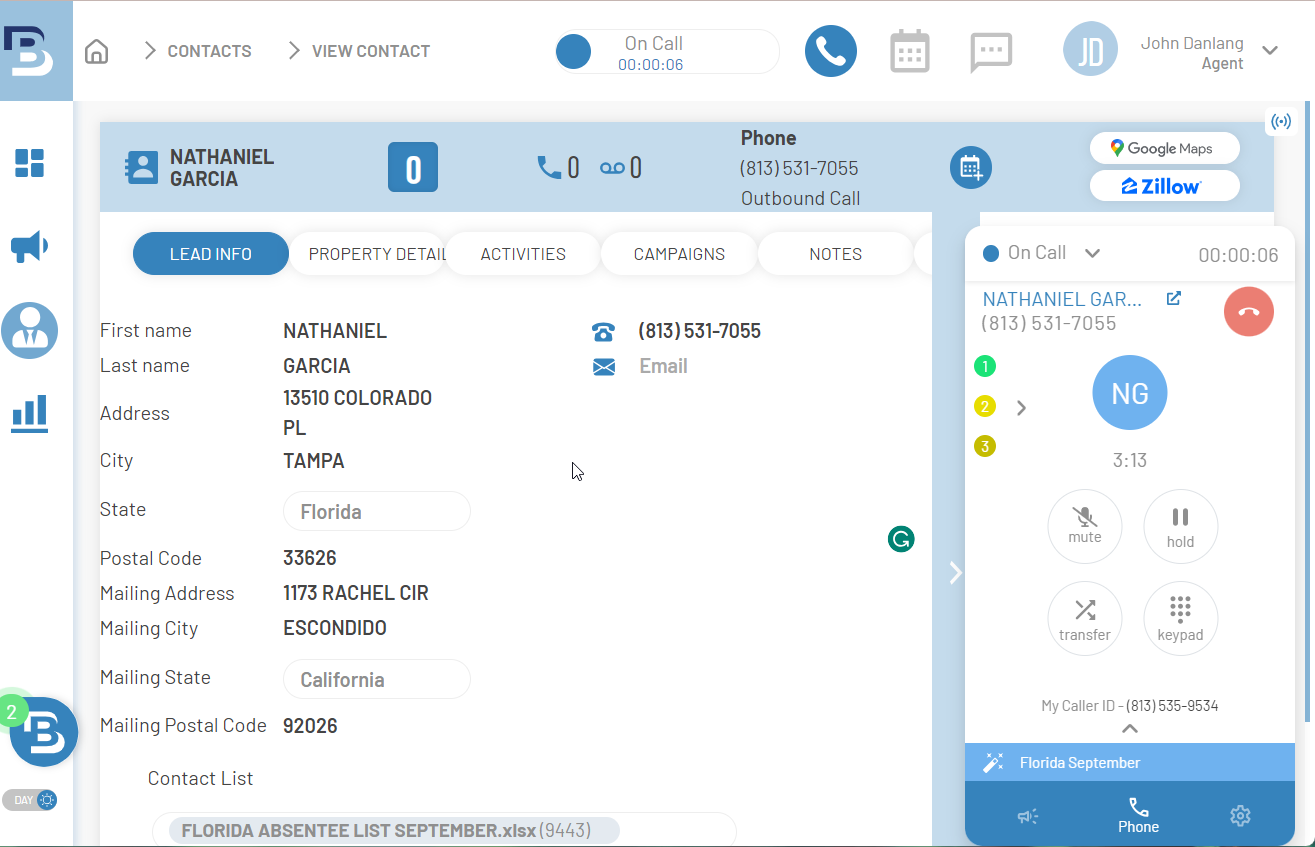Viewport: 1315px width, 847px height.
Task: Open the softphone On Call status dropdown
Action: click(1093, 253)
